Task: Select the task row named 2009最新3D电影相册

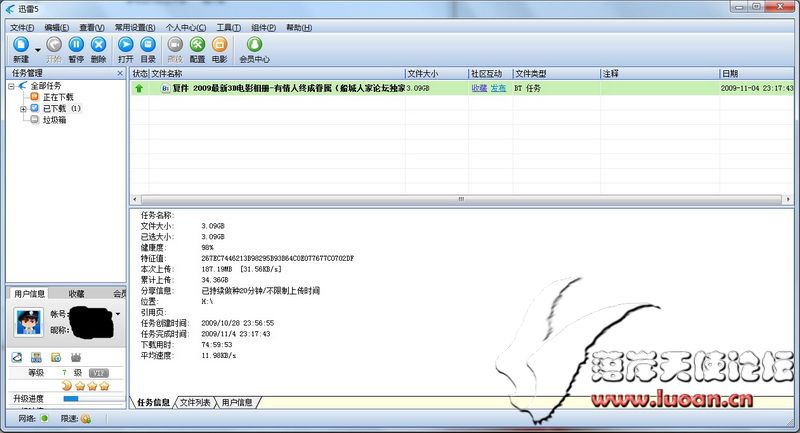Action: pos(462,88)
